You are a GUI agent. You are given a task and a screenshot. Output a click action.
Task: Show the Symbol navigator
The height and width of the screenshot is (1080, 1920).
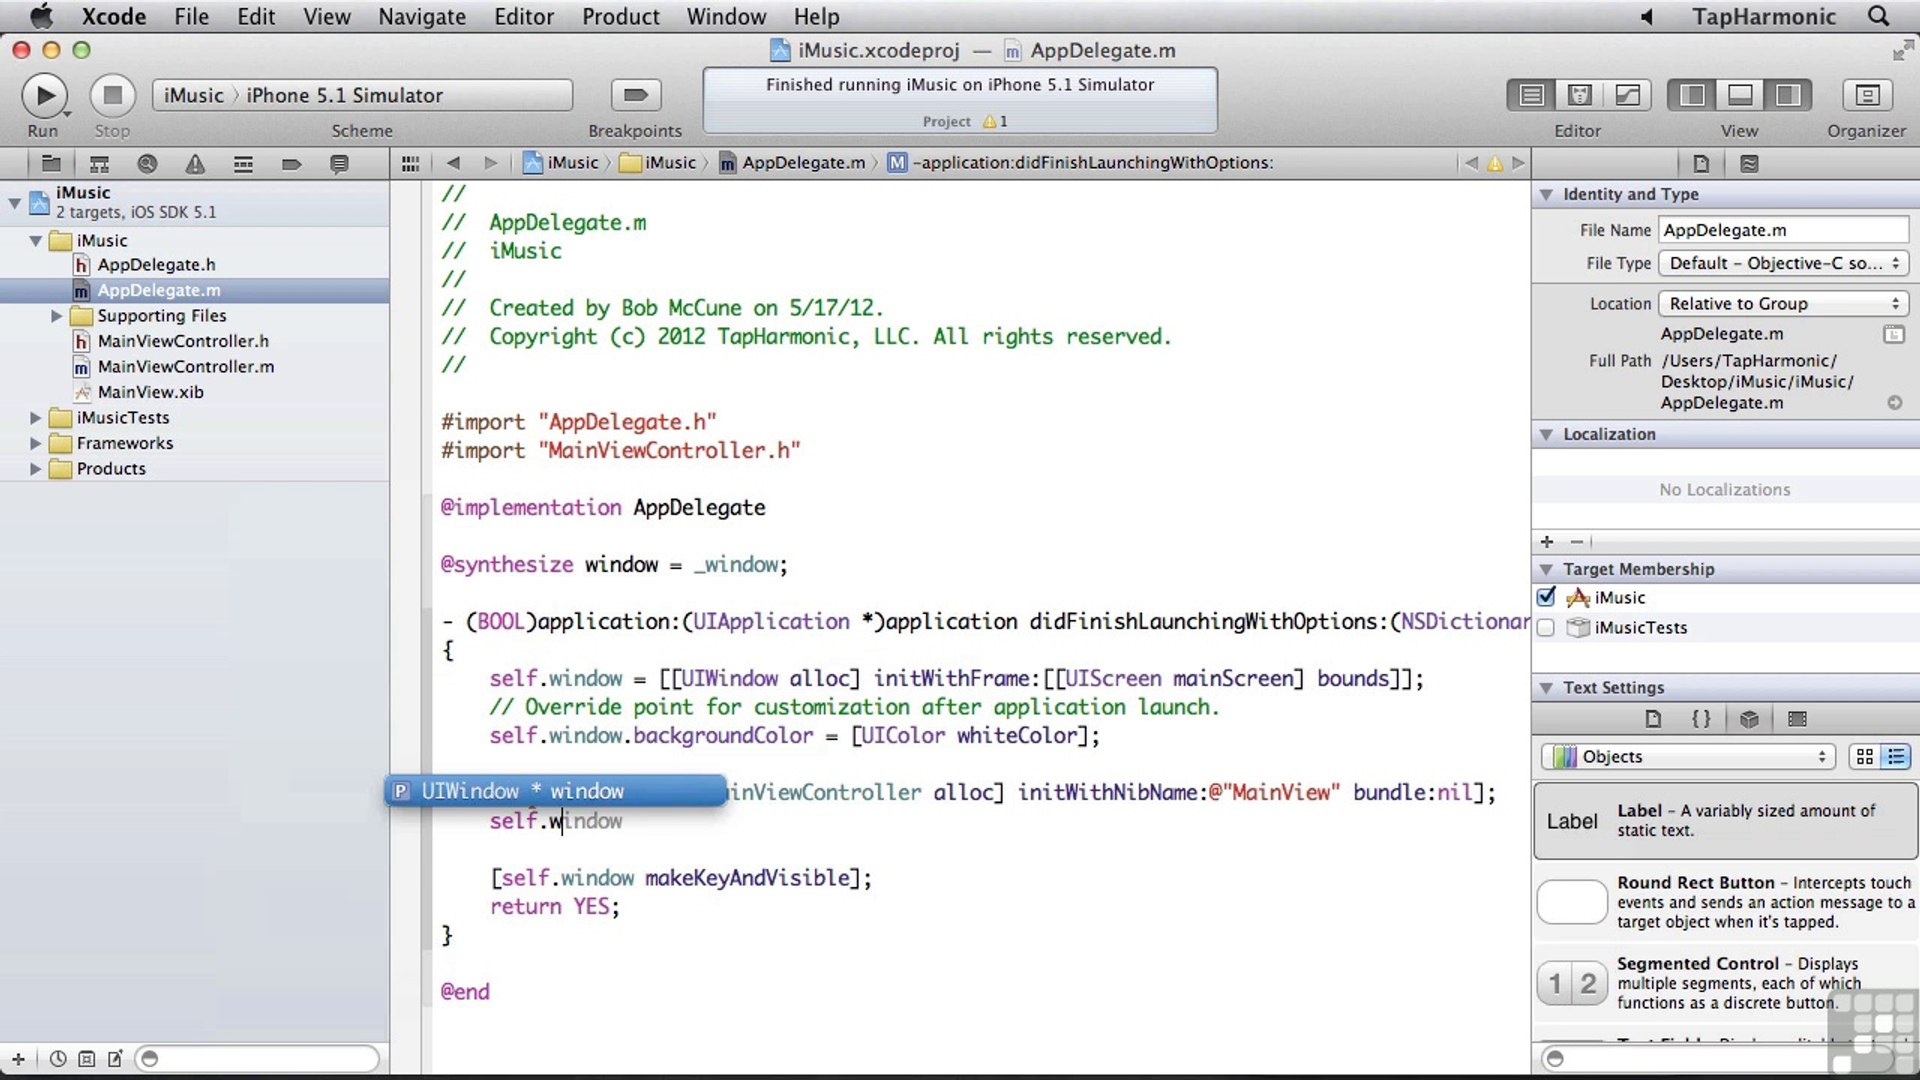99,164
